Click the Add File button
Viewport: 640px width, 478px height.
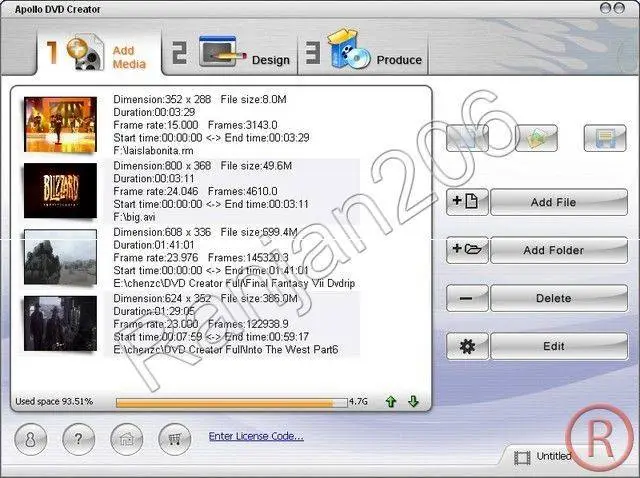[559, 202]
